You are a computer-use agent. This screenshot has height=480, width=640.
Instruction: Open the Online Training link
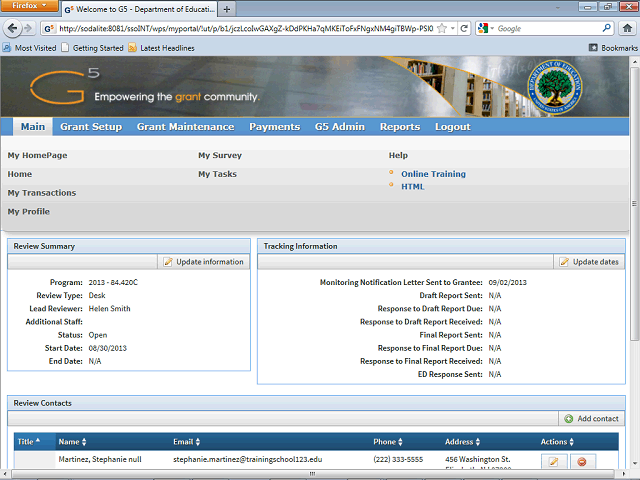pos(433,174)
